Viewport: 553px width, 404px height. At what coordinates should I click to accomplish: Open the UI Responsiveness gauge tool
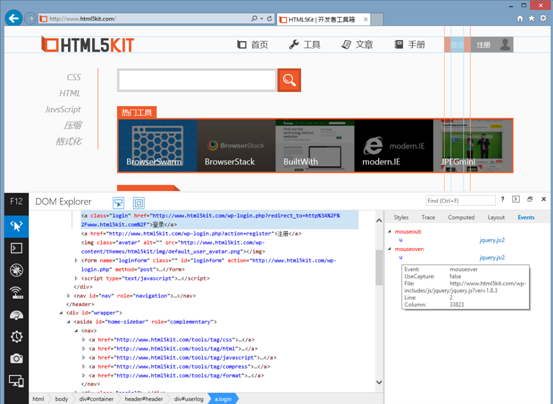(16, 315)
